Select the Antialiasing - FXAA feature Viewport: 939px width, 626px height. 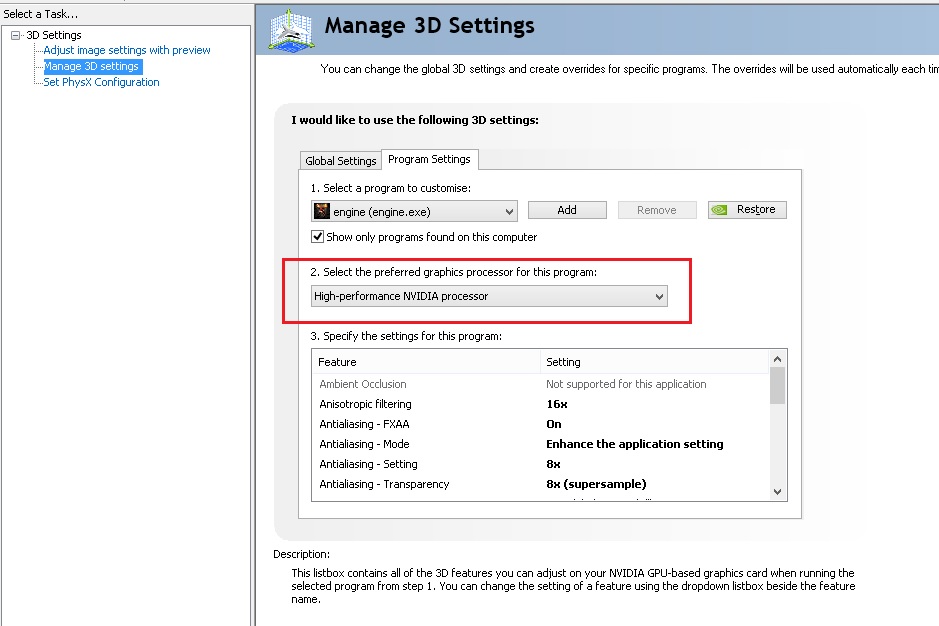pyautogui.click(x=364, y=424)
